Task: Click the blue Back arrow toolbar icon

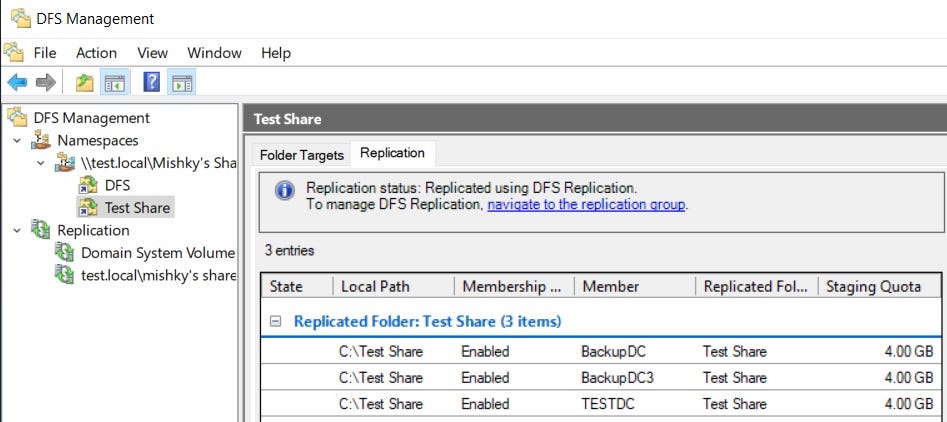Action: 18,82
